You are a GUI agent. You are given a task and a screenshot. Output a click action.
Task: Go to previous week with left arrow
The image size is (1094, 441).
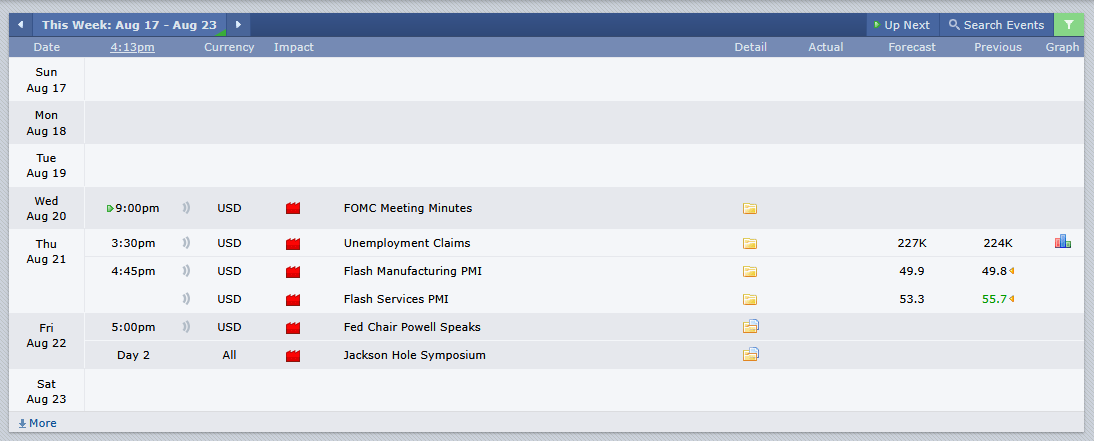pyautogui.click(x=20, y=24)
